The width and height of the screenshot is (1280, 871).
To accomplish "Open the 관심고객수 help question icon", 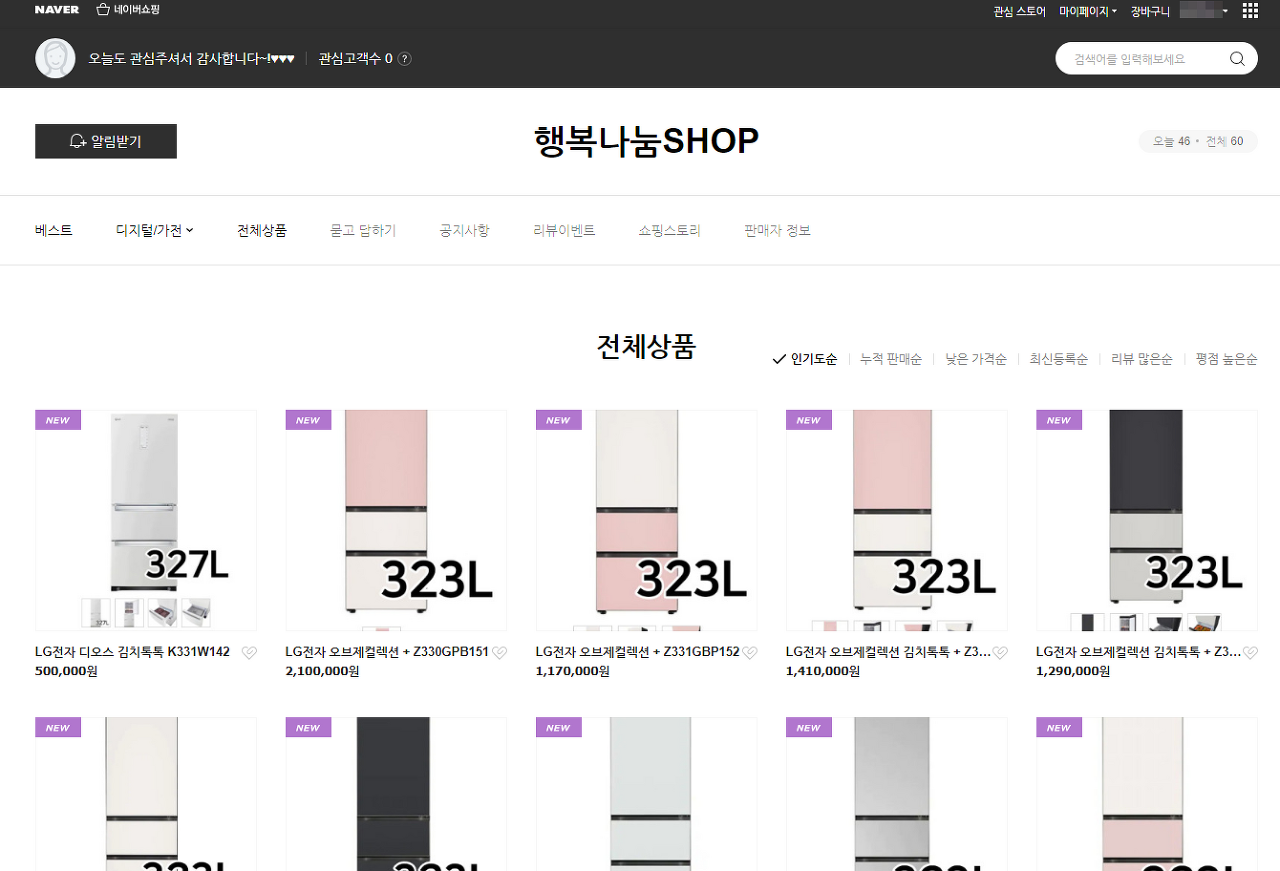I will [x=405, y=59].
